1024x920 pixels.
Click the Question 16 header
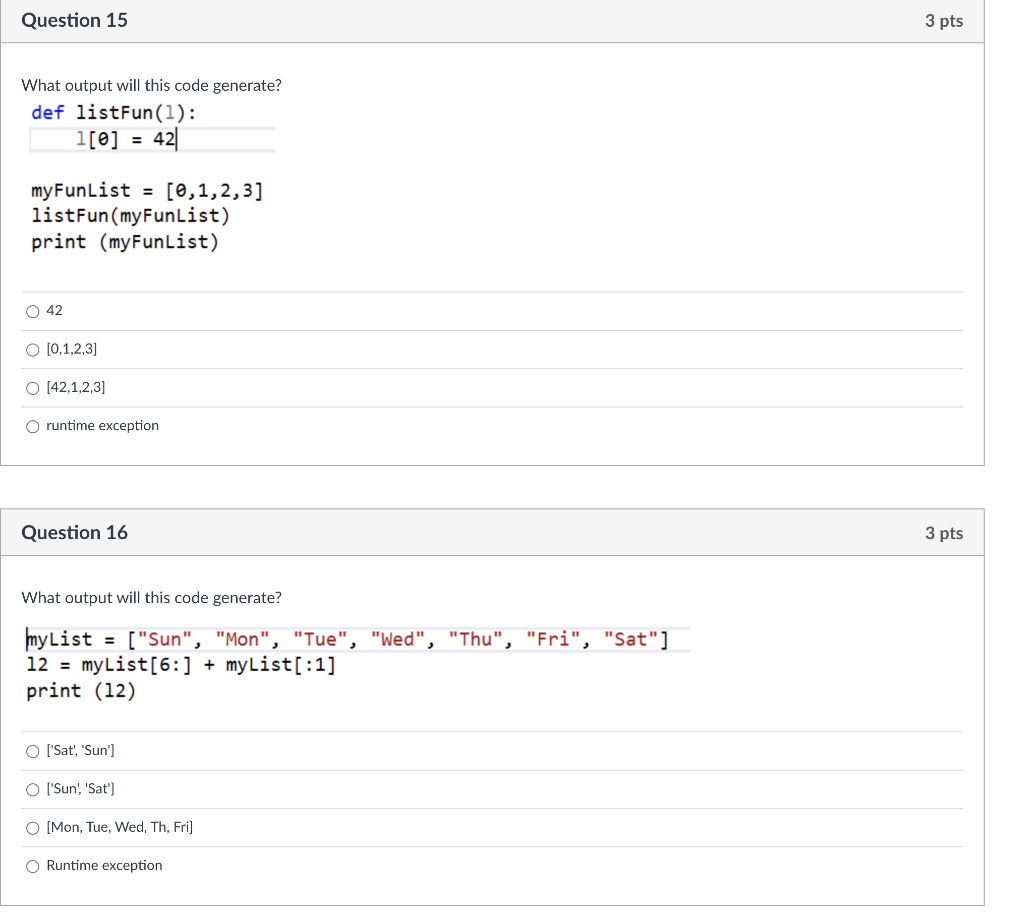coord(74,533)
